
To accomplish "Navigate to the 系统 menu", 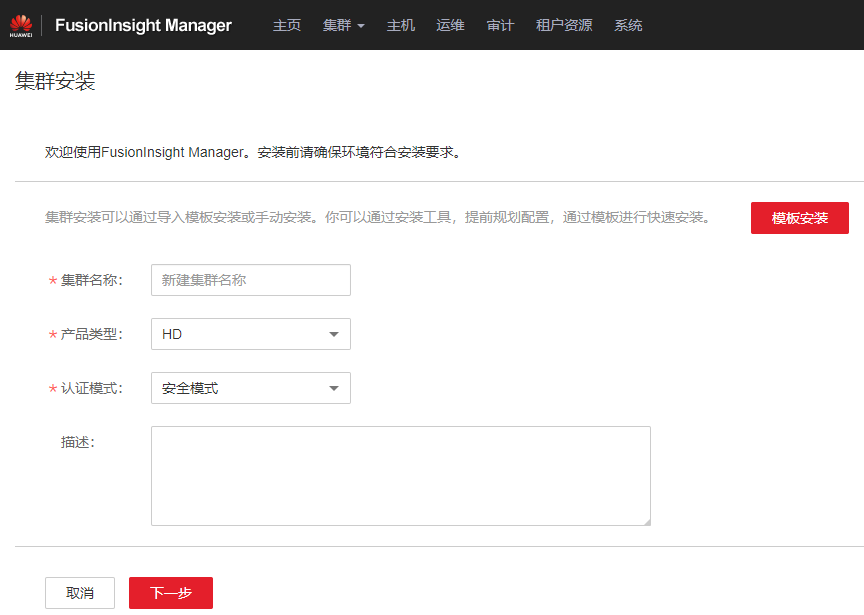I will [x=628, y=25].
